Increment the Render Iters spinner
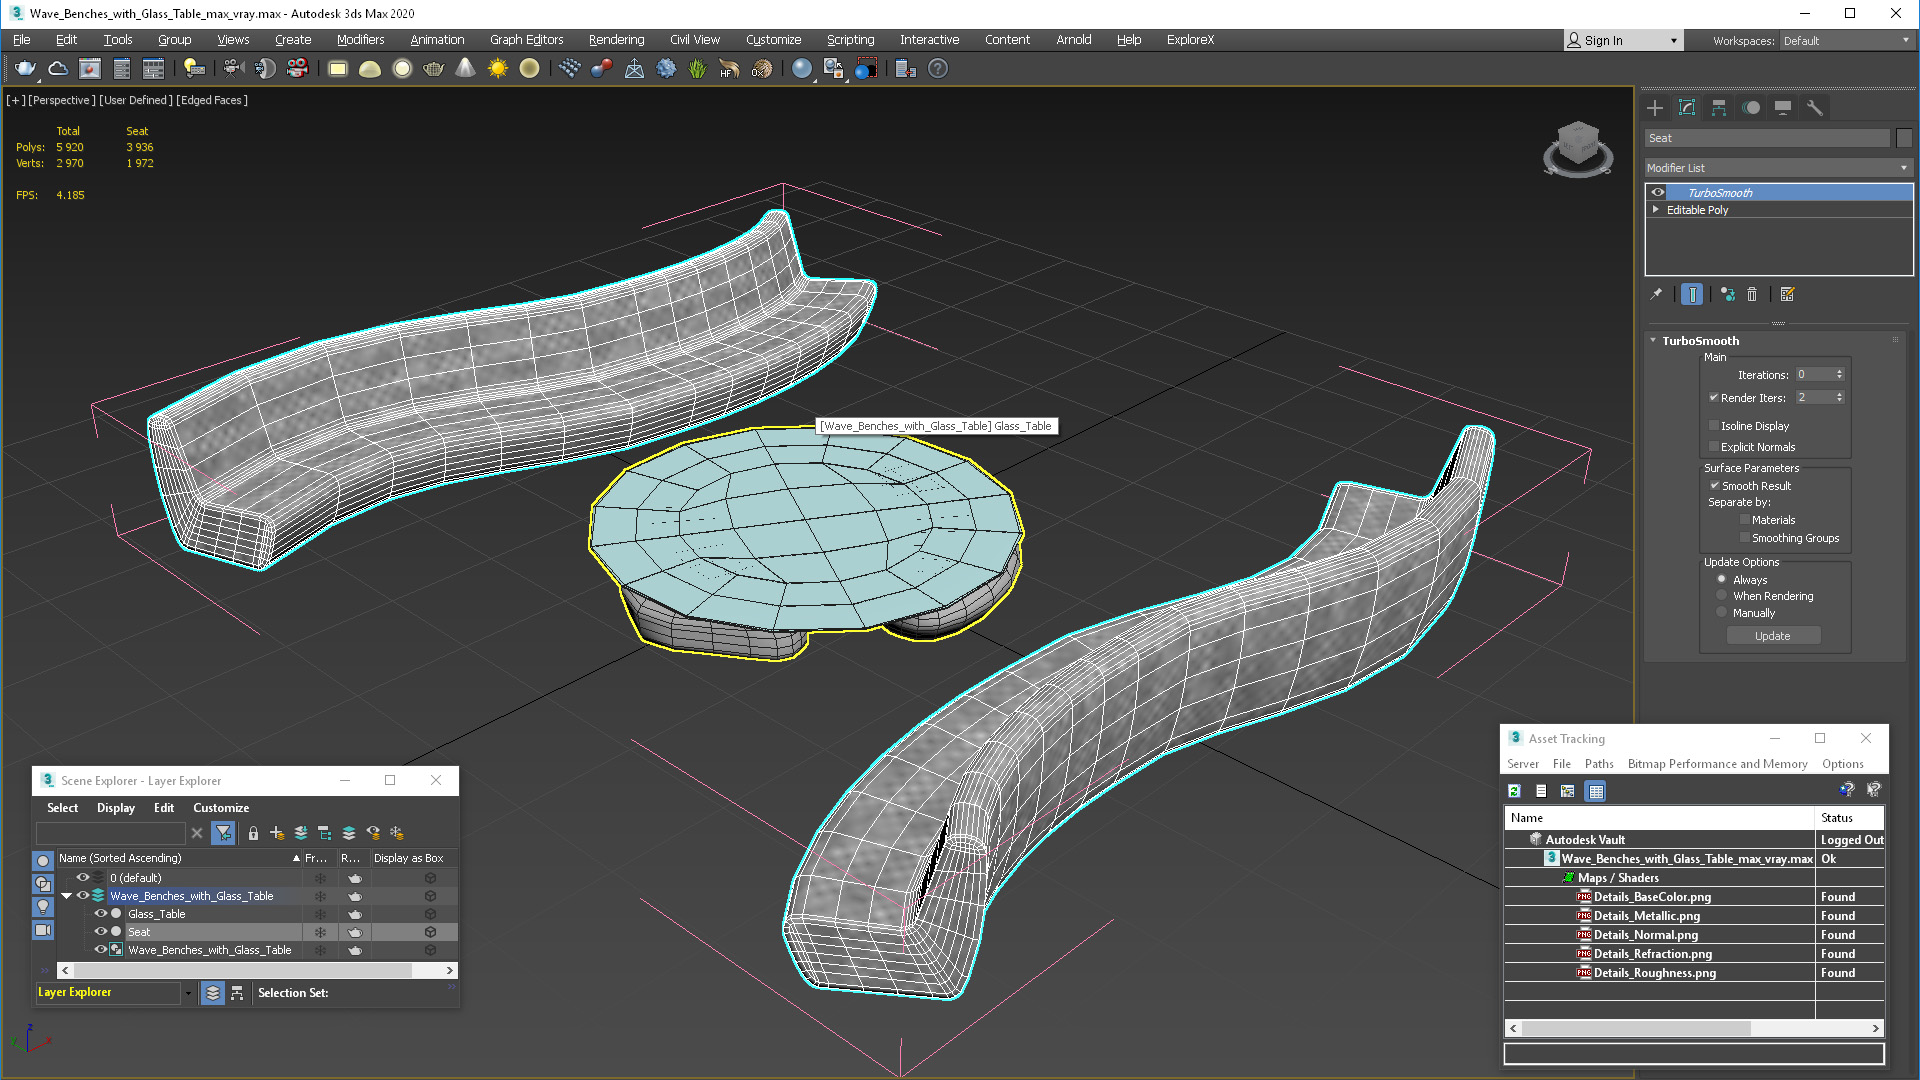The height and width of the screenshot is (1080, 1920). click(x=1839, y=394)
